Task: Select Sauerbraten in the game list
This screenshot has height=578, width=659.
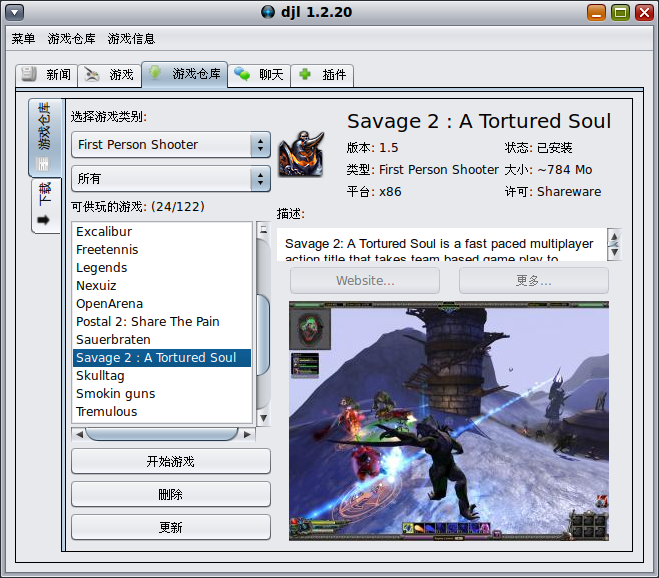Action: click(162, 340)
